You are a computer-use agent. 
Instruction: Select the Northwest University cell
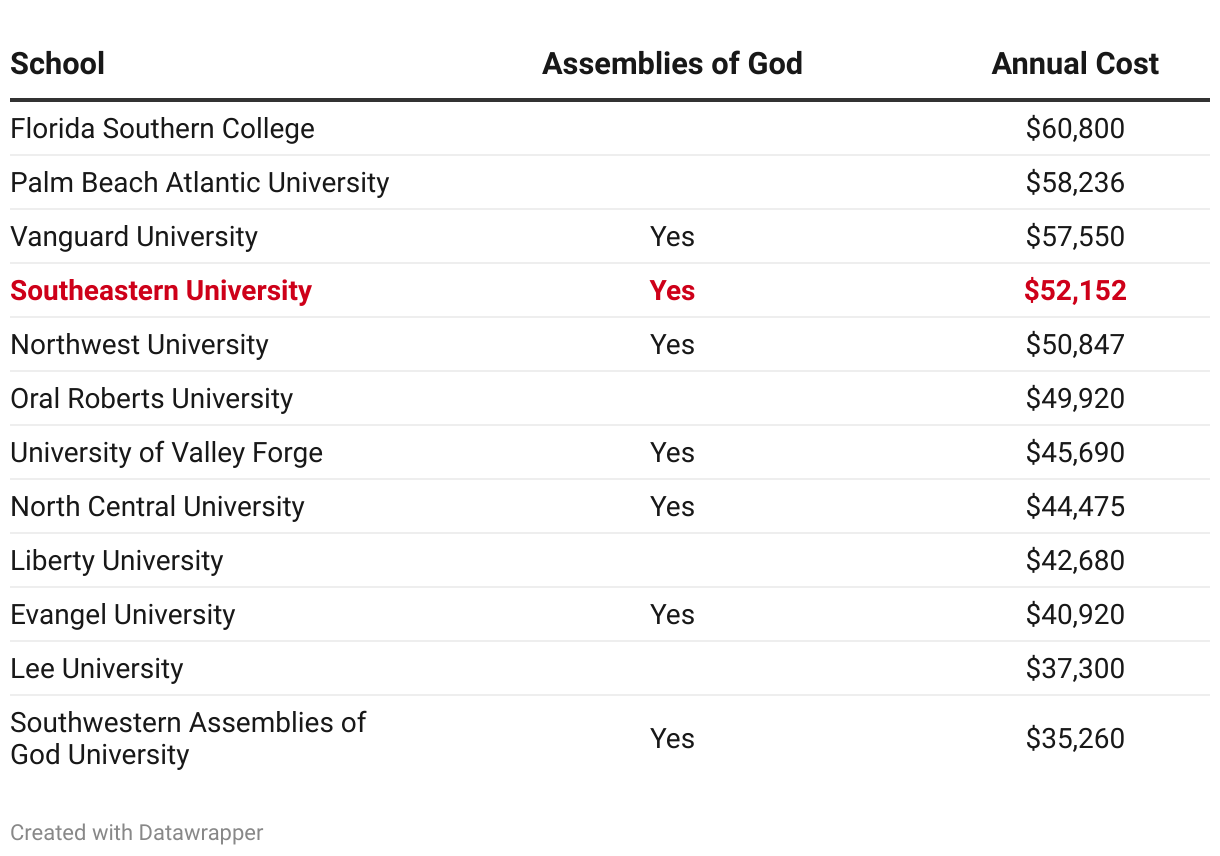pyautogui.click(x=139, y=345)
